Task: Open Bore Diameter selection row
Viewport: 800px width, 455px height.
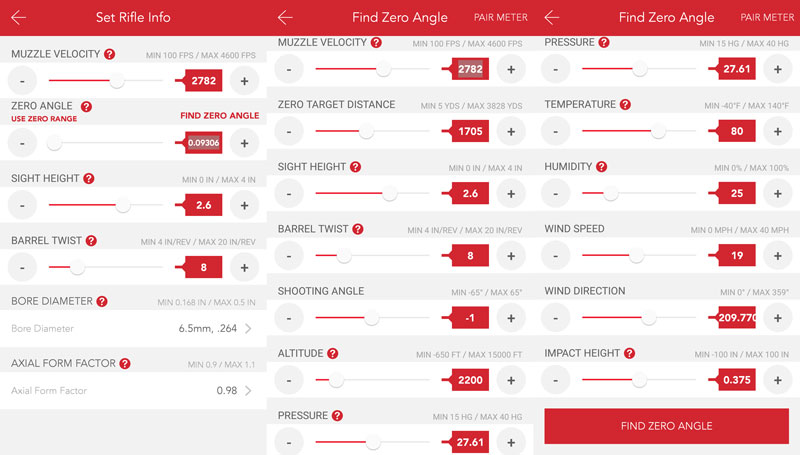Action: coord(133,328)
